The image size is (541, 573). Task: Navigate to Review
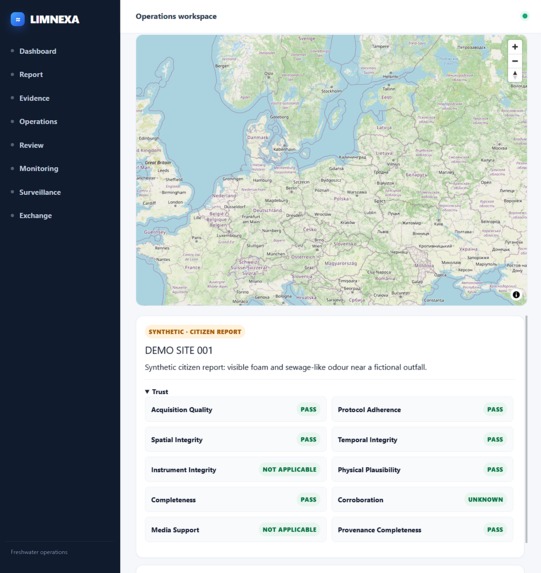point(31,145)
